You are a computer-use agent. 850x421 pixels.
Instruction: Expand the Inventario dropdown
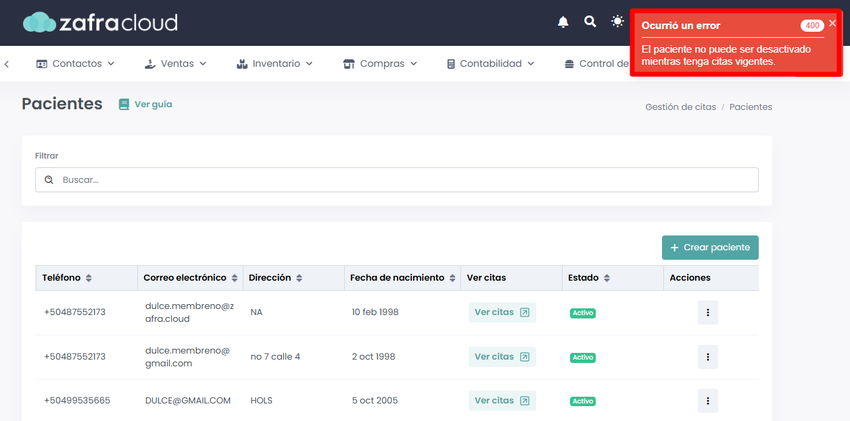click(x=275, y=64)
